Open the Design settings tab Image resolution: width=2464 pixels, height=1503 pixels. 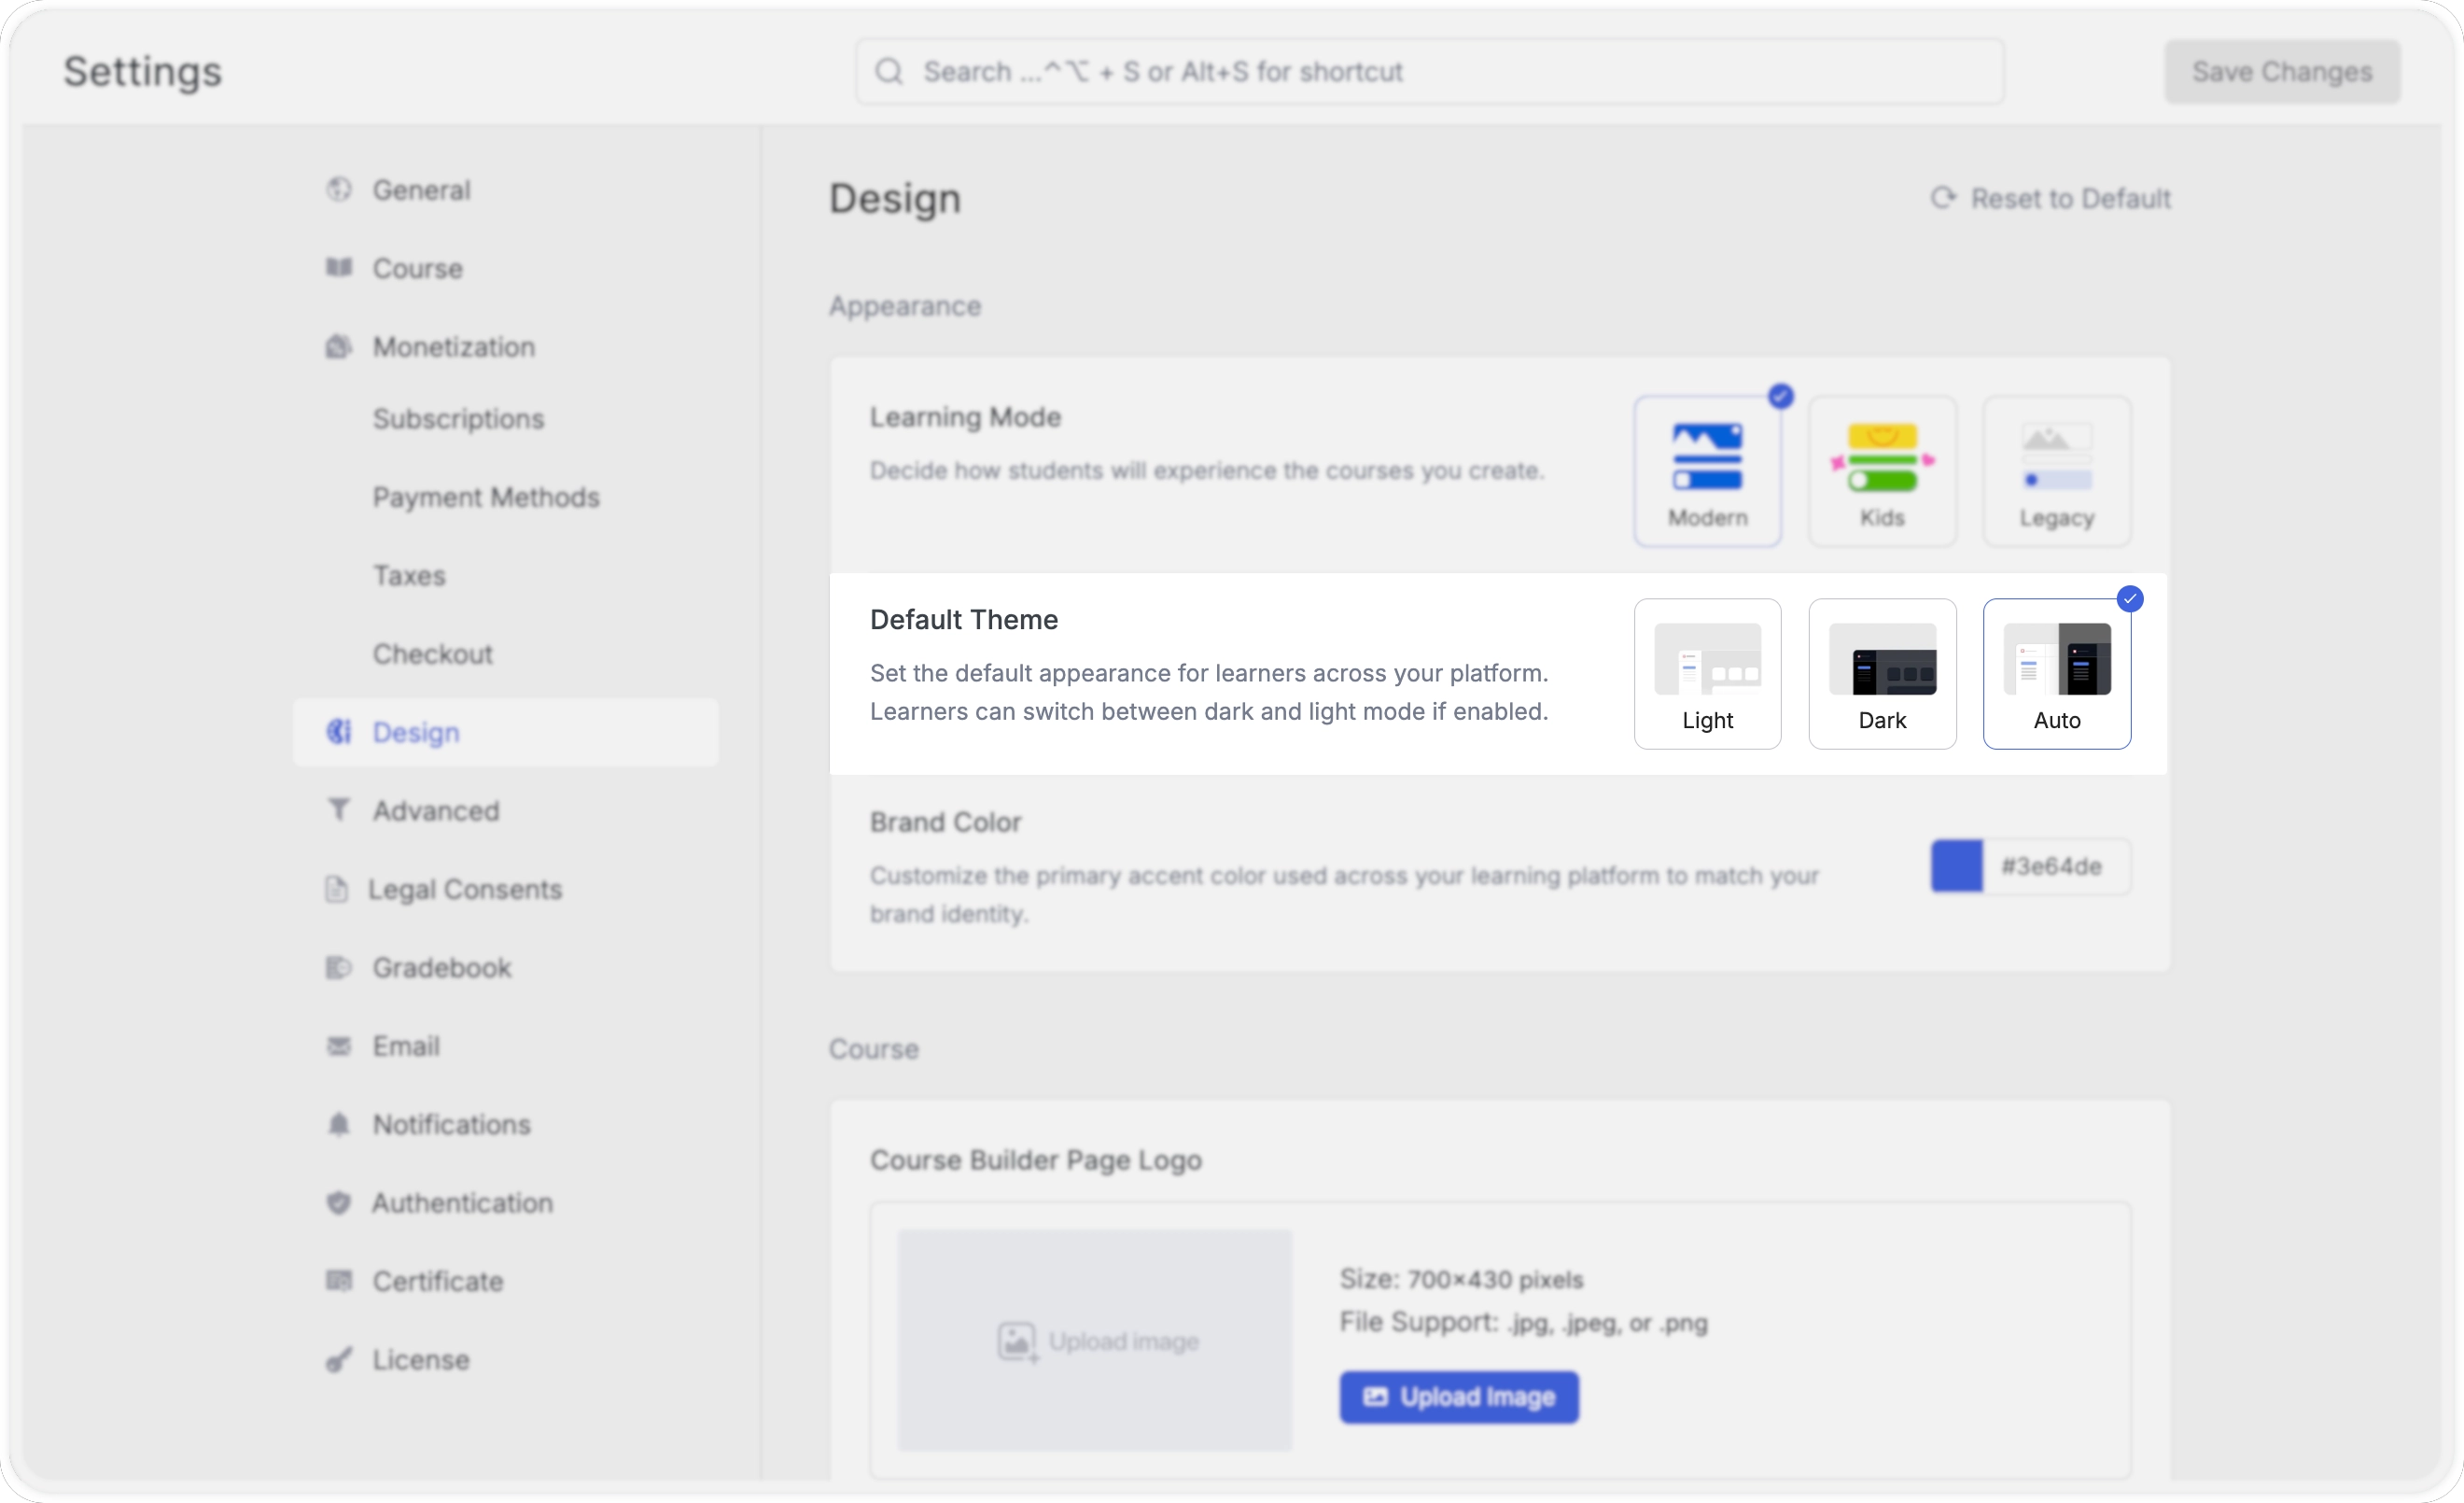tap(505, 732)
